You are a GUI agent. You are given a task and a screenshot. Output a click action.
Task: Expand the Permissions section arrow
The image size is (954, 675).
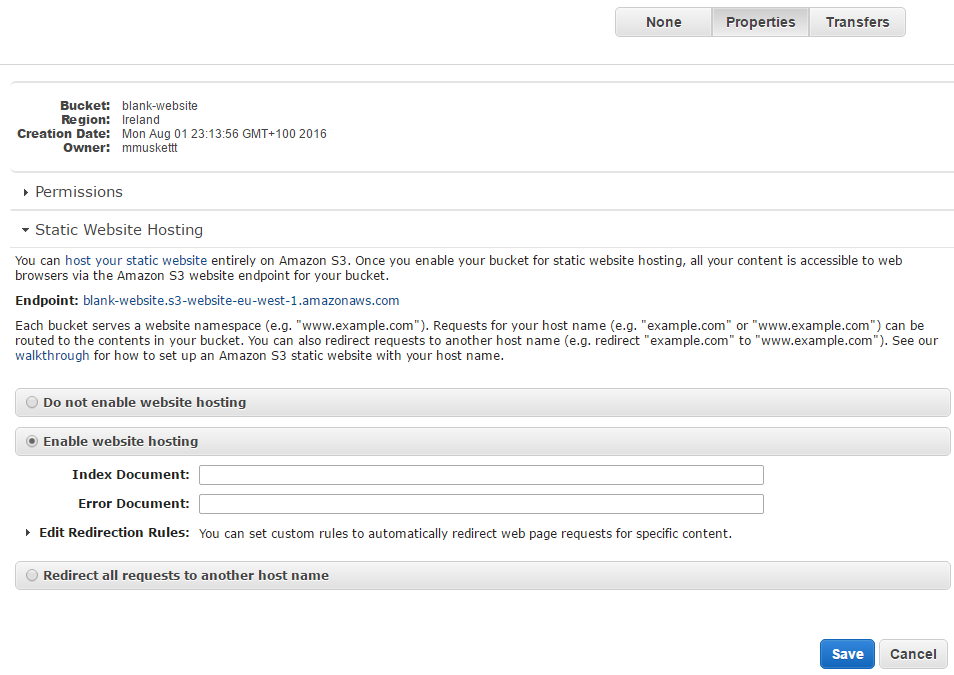[26, 192]
